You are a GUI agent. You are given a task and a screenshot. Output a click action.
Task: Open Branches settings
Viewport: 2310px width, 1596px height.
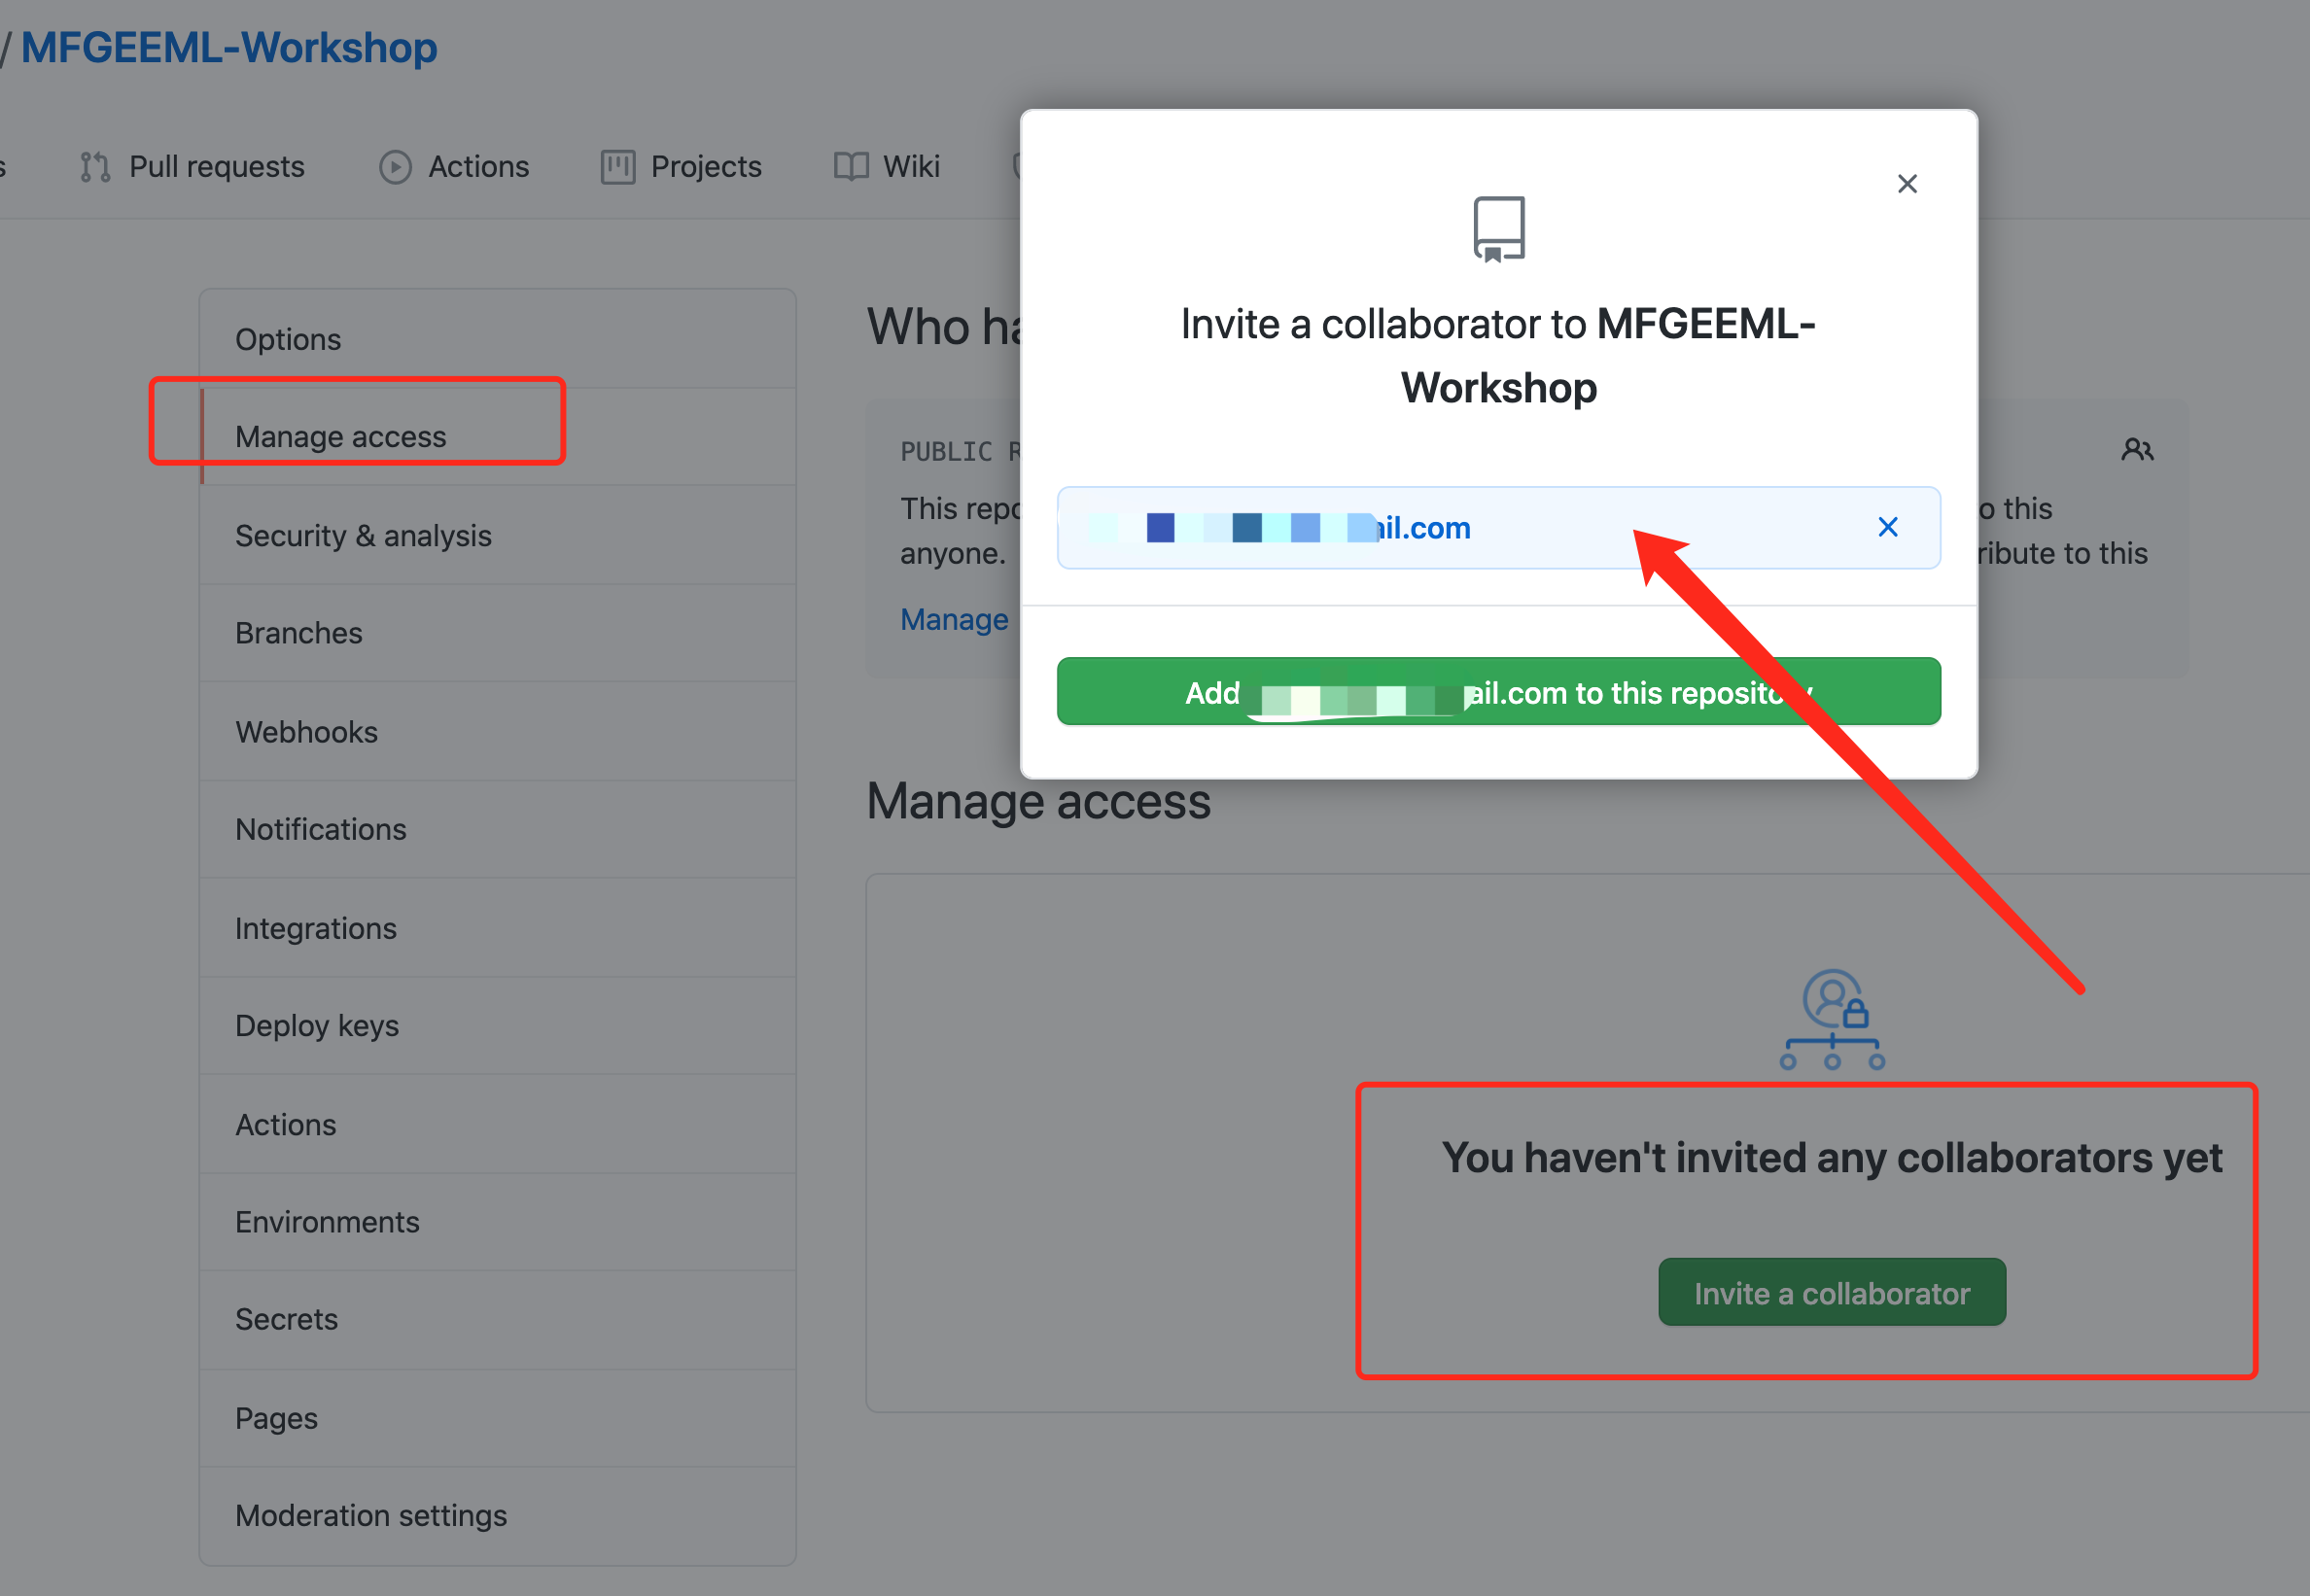coord(498,633)
